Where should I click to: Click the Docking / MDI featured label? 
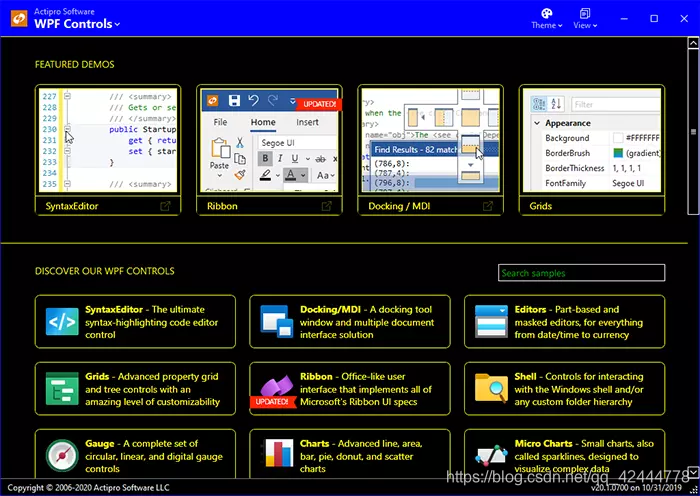tap(399, 206)
